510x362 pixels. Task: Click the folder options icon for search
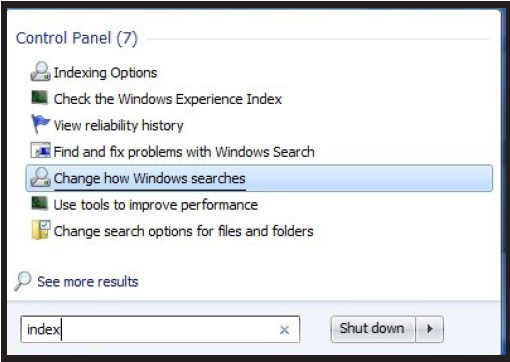[x=41, y=230]
